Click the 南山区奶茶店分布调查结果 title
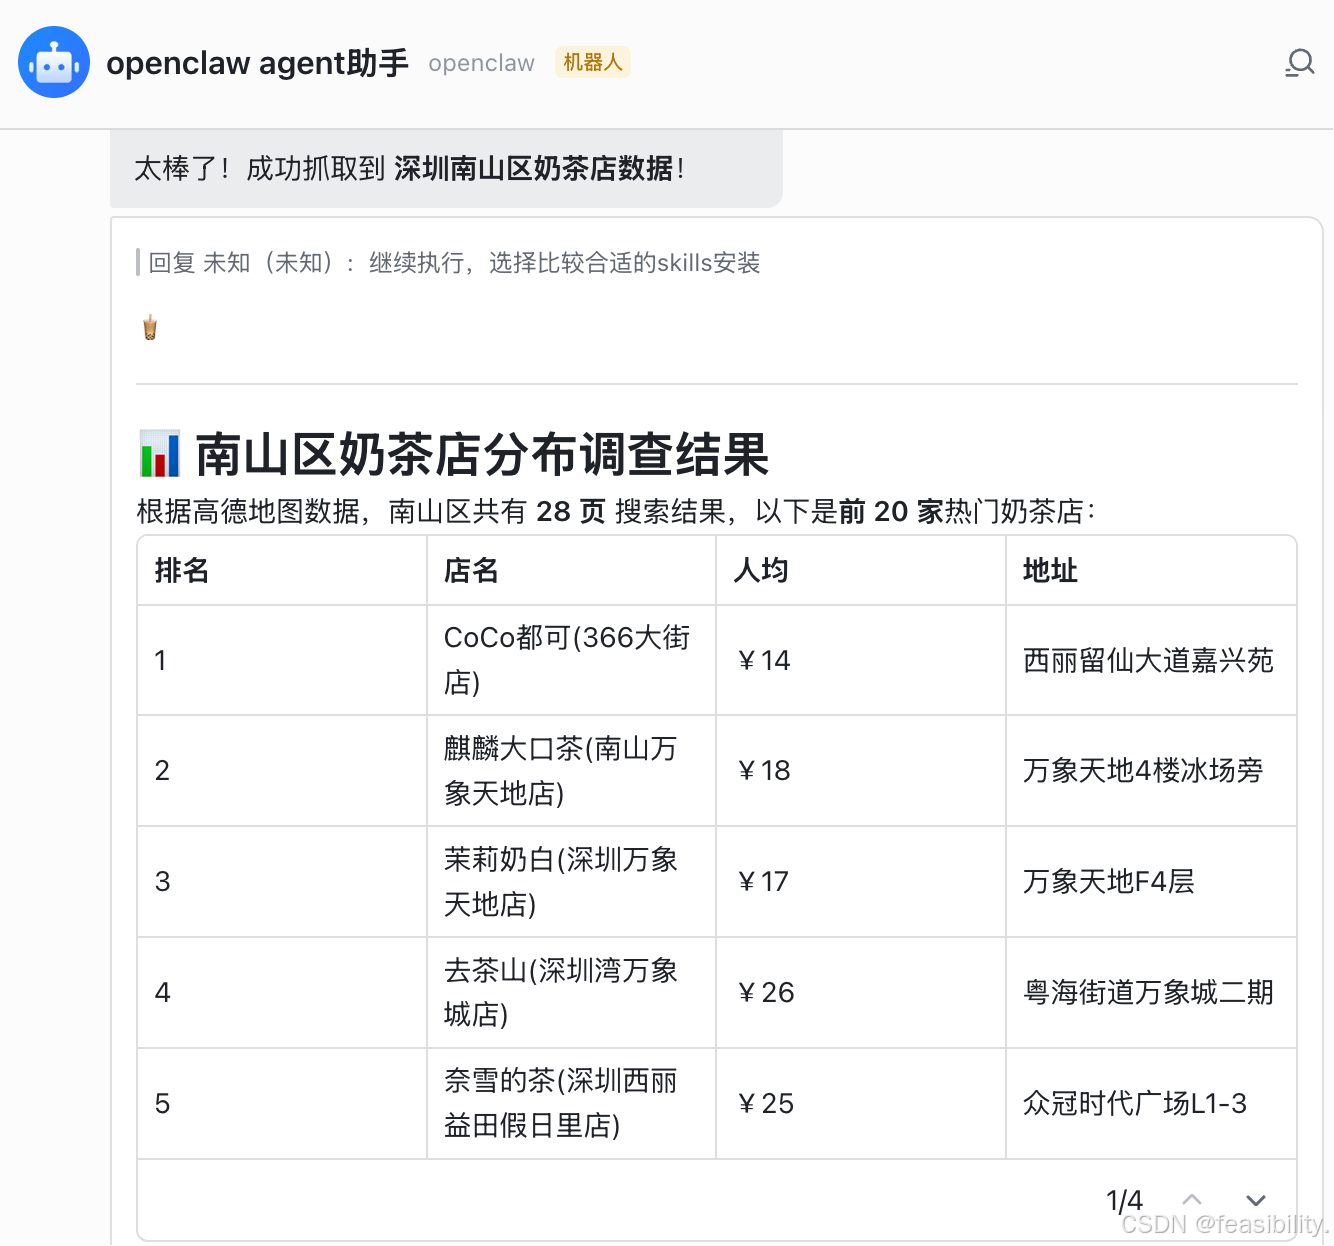Viewport: 1334px width, 1246px height. click(x=485, y=455)
